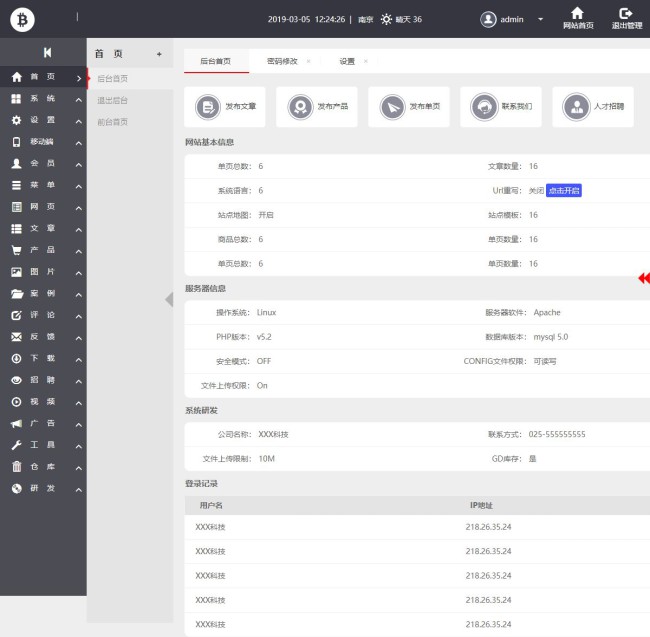Click the 退出管理 logout icon
Viewport: 650px width, 637px height.
click(x=626, y=13)
